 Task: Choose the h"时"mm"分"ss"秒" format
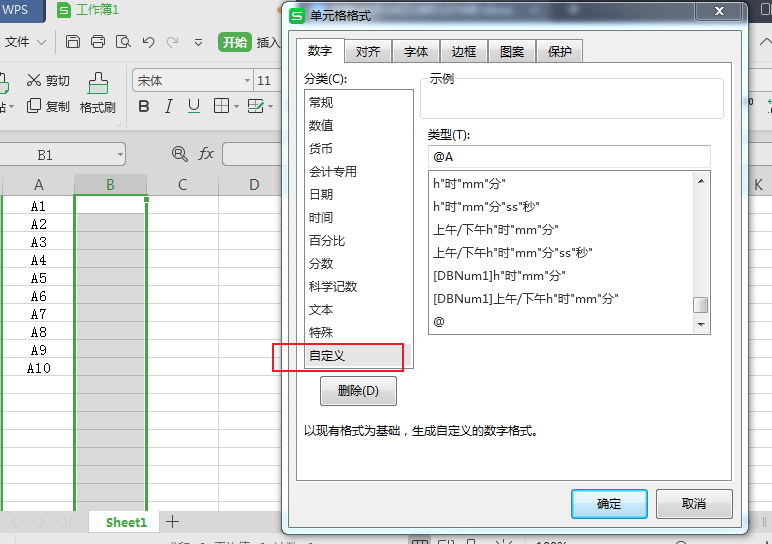[x=560, y=207]
